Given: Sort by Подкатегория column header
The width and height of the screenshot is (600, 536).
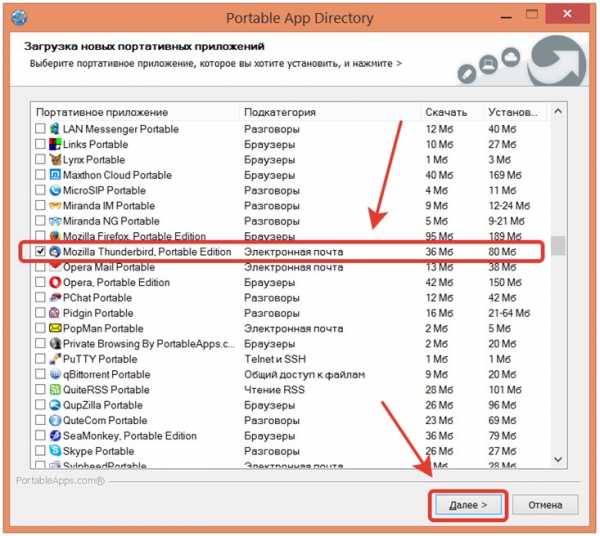Looking at the screenshot, I should 329,112.
